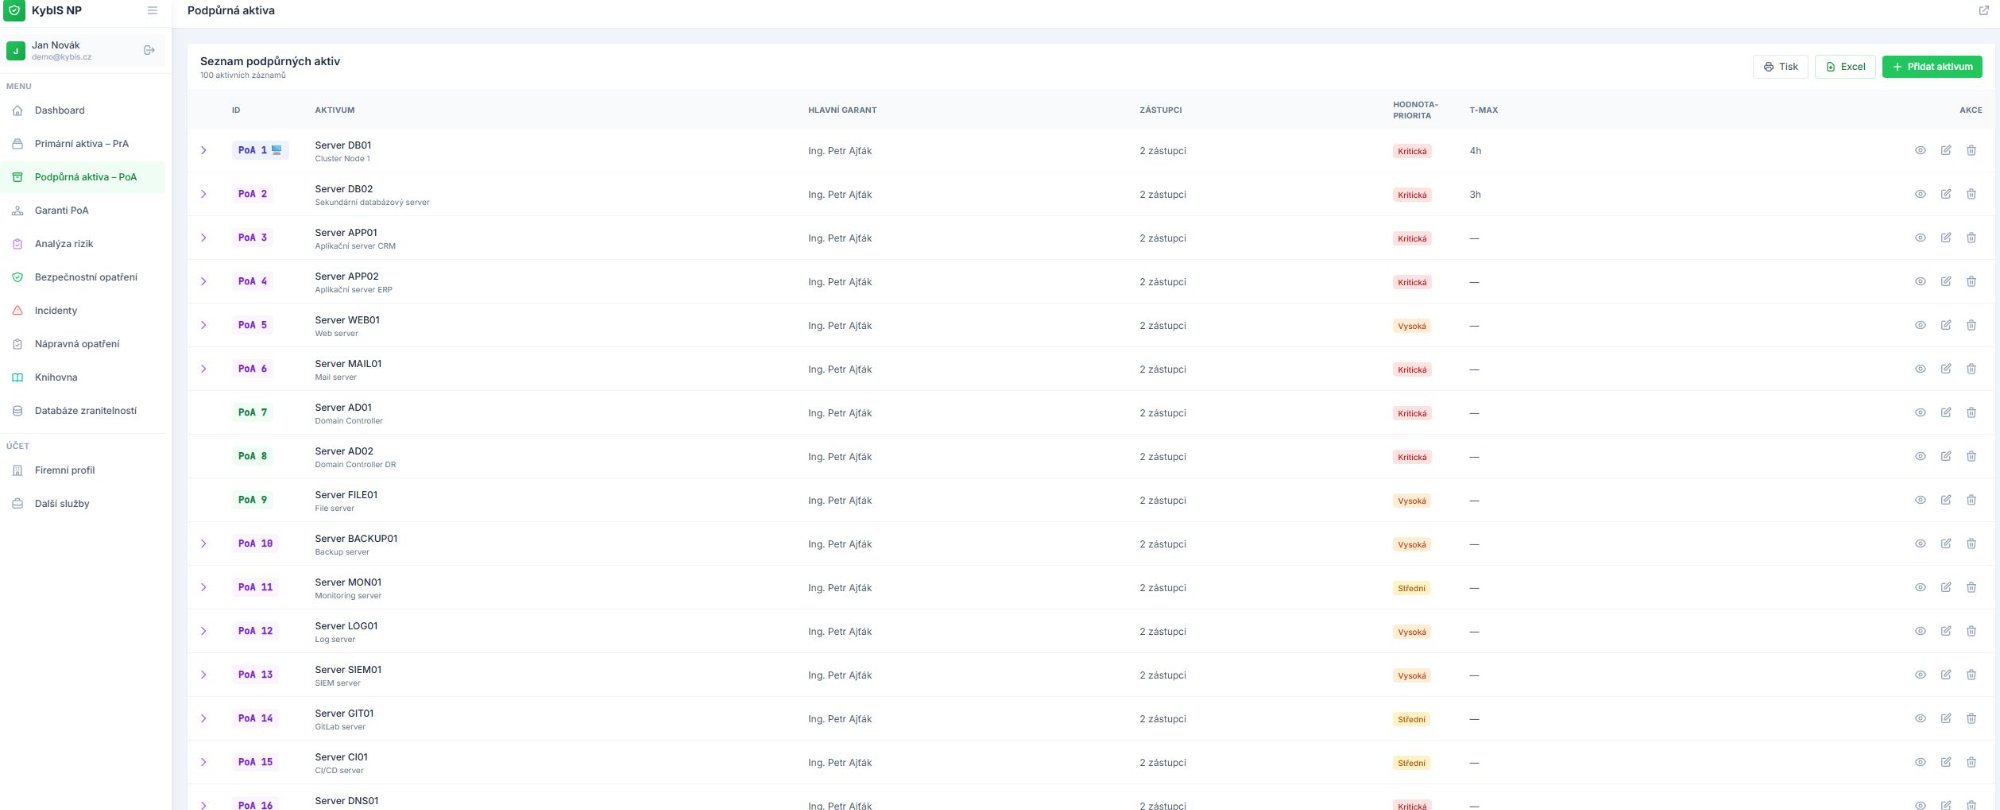Image resolution: width=2000 pixels, height=810 pixels.
Task: Export the list with Excel button
Action: tap(1844, 67)
